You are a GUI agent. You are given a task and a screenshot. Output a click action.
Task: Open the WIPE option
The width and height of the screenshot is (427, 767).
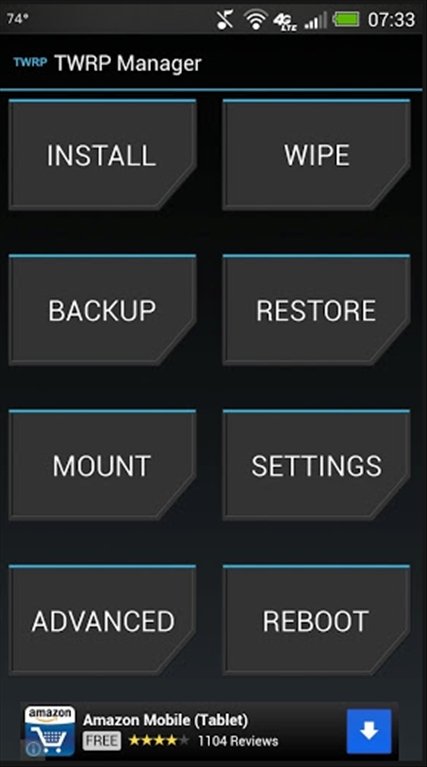pyautogui.click(x=316, y=155)
